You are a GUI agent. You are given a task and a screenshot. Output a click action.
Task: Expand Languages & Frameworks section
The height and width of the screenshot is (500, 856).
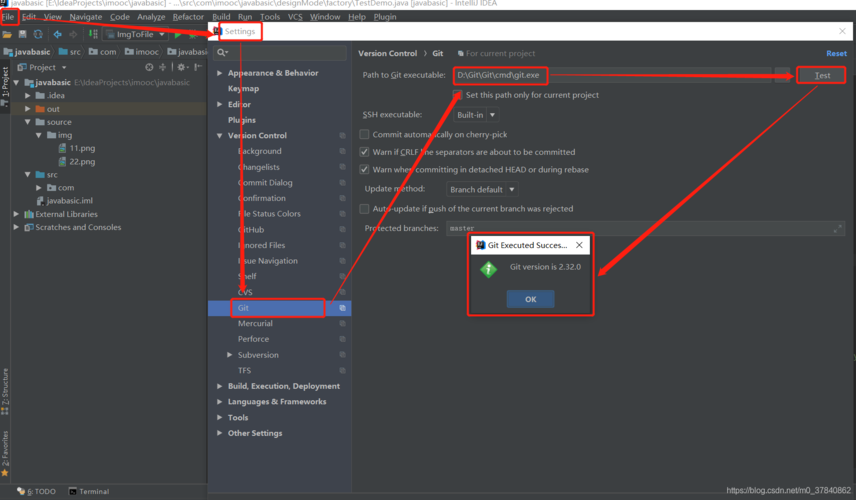tap(219, 402)
